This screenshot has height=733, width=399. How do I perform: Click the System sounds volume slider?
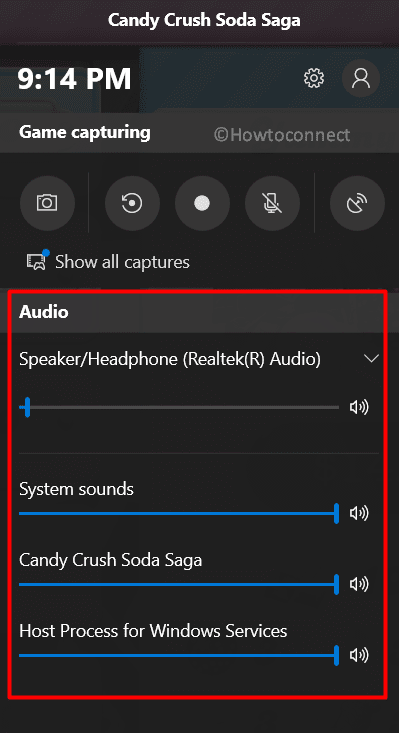(x=179, y=513)
